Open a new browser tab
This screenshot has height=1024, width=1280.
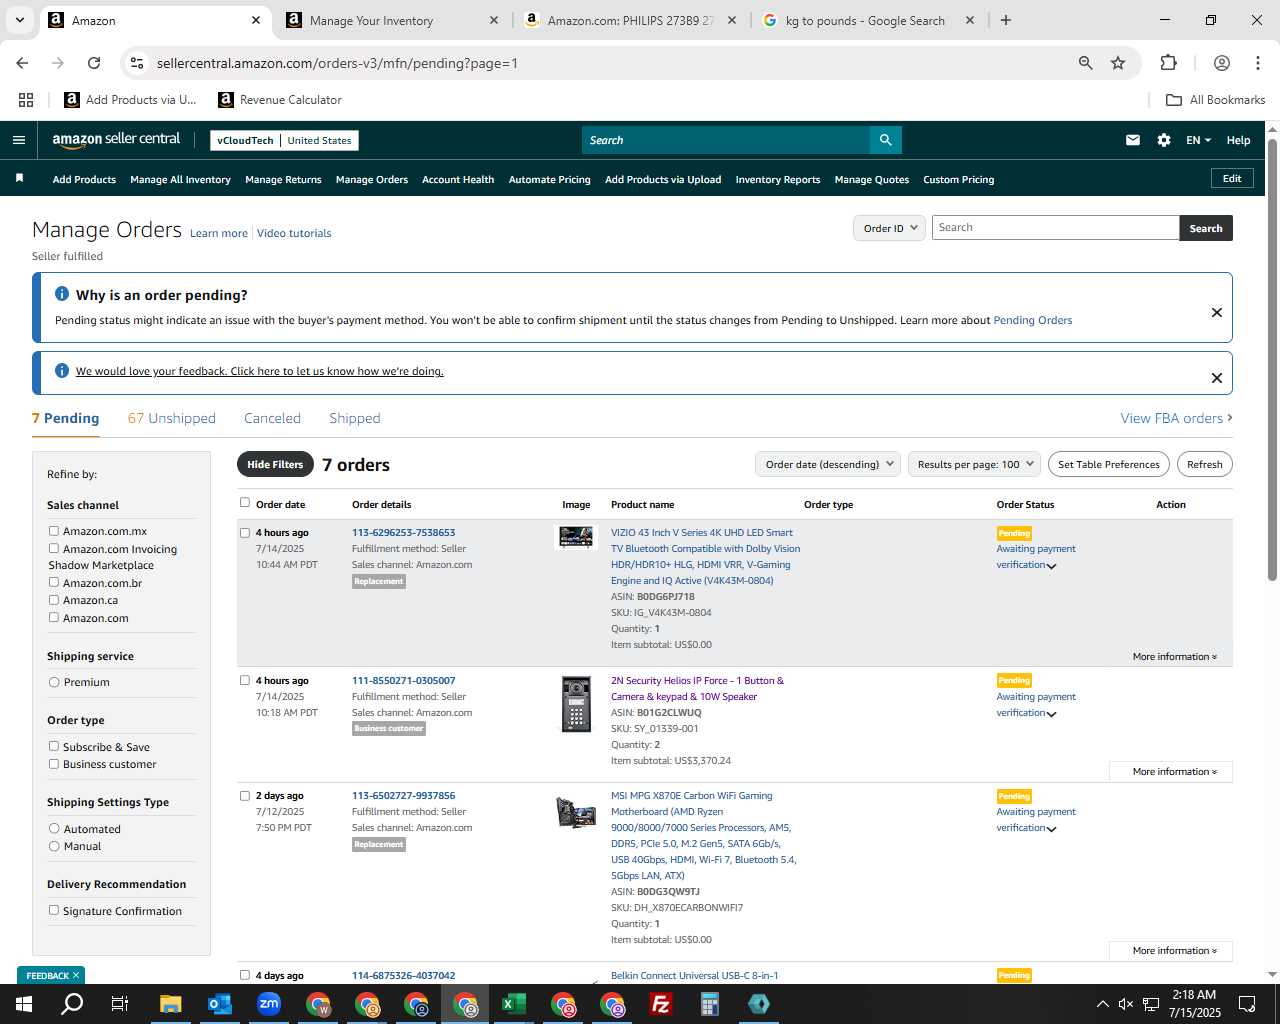click(1006, 20)
